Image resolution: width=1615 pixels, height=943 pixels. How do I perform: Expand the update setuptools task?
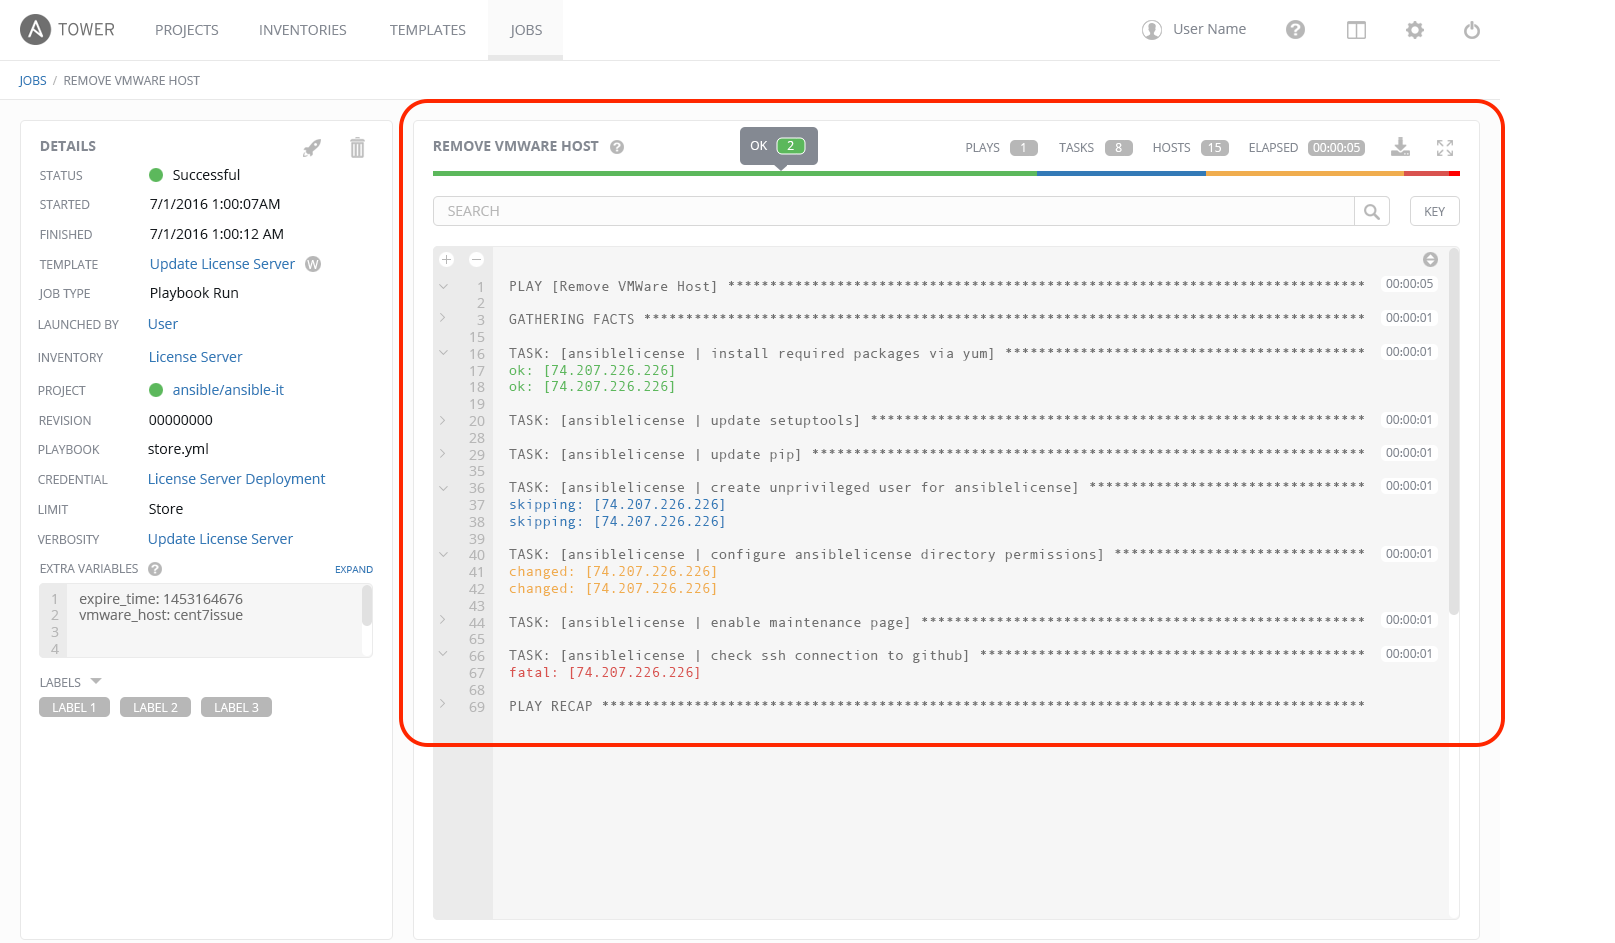pyautogui.click(x=443, y=420)
